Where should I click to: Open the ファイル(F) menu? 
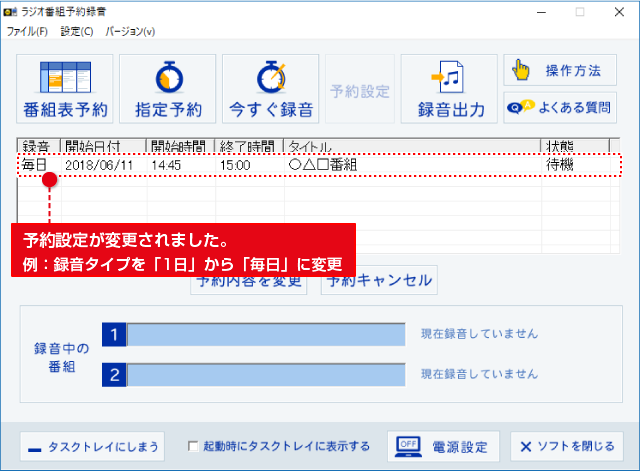point(27,31)
